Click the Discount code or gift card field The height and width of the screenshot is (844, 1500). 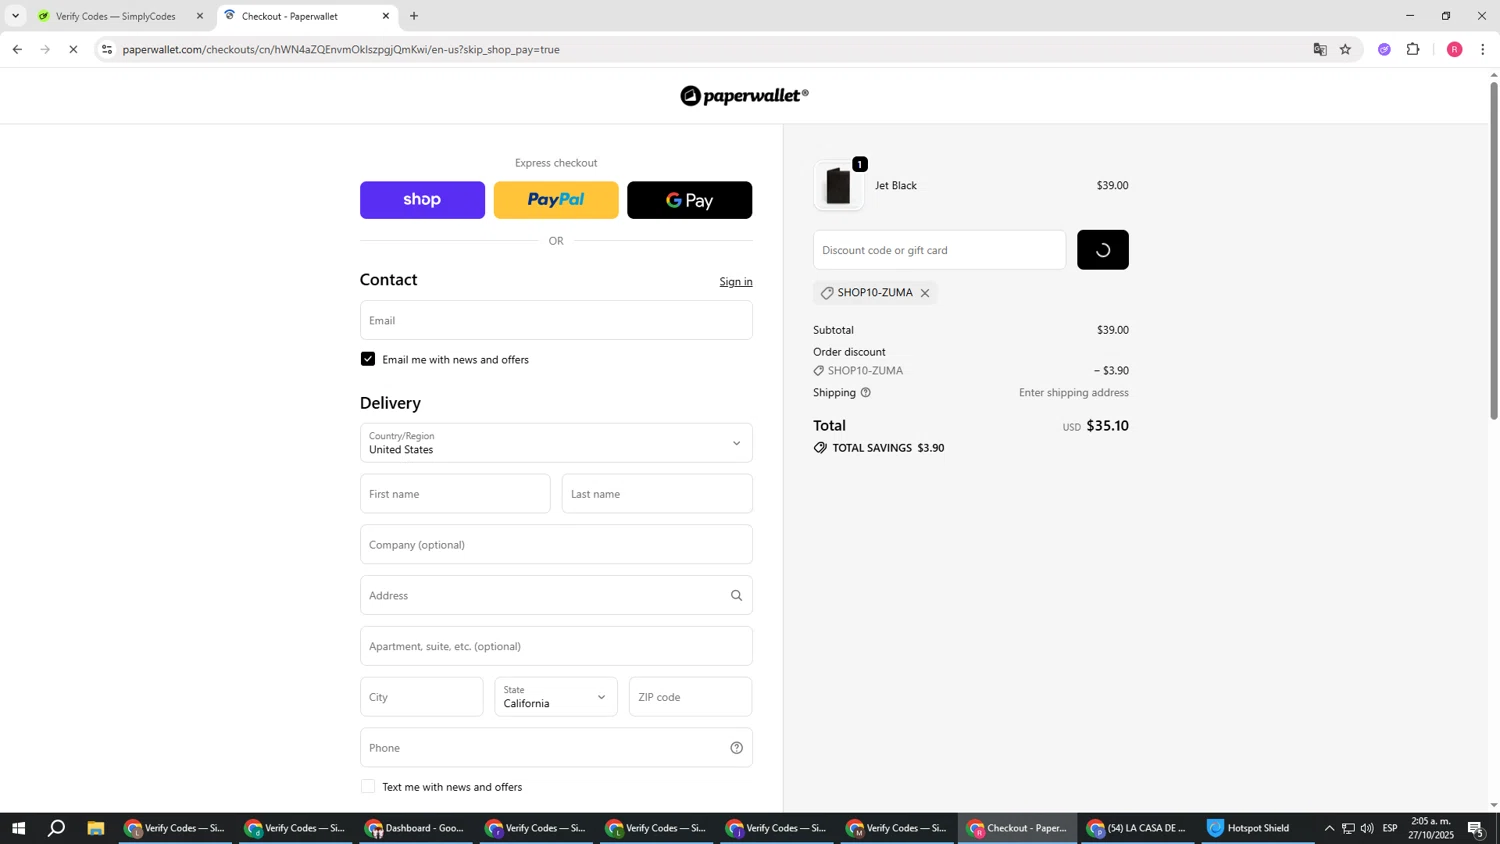pos(940,250)
